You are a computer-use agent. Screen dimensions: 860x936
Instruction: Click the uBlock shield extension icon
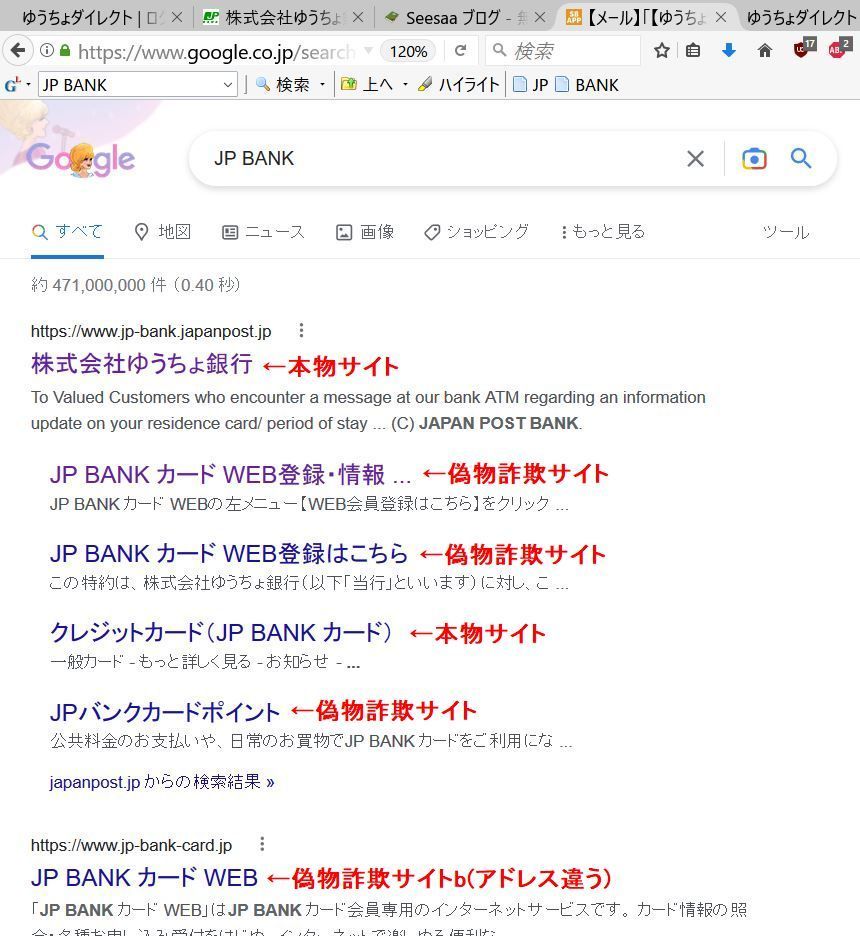click(803, 49)
